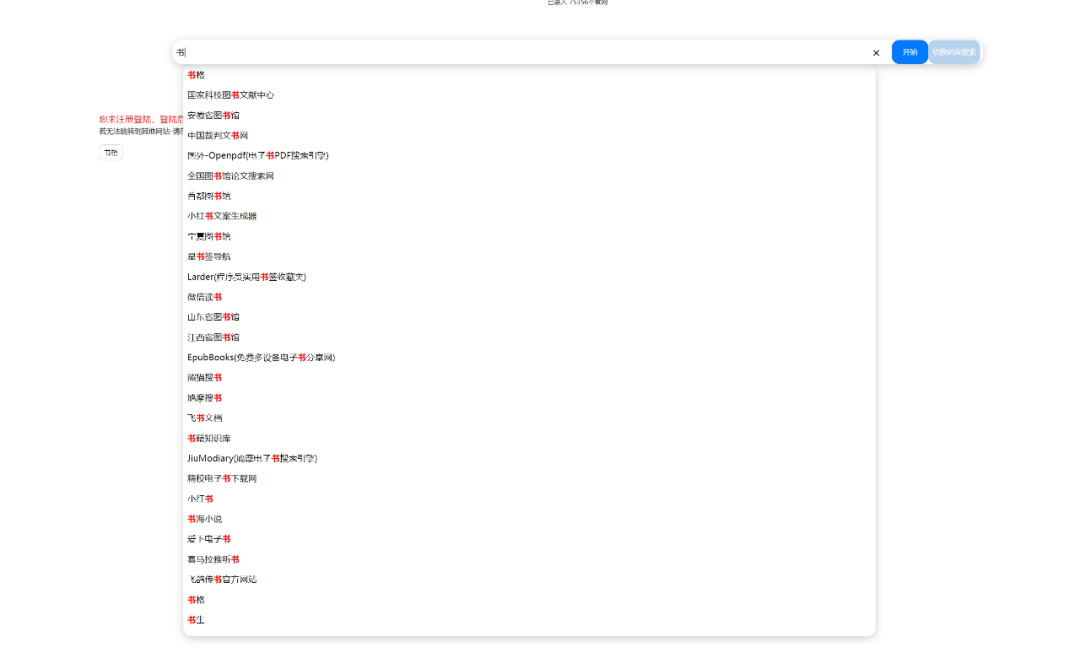Viewport: 1080px width, 653px height.
Task: Choose 飞鸽传书官方网站 suggestion
Action: (529, 579)
